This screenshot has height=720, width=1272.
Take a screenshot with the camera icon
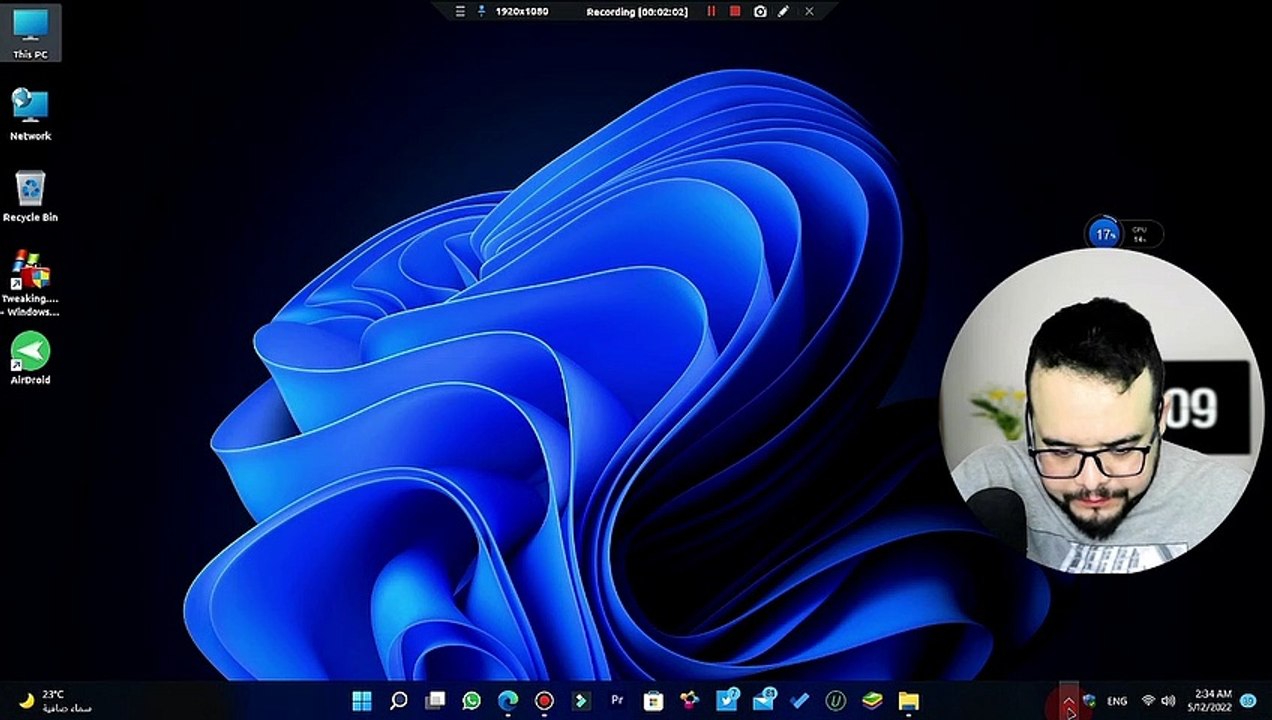pyautogui.click(x=760, y=11)
